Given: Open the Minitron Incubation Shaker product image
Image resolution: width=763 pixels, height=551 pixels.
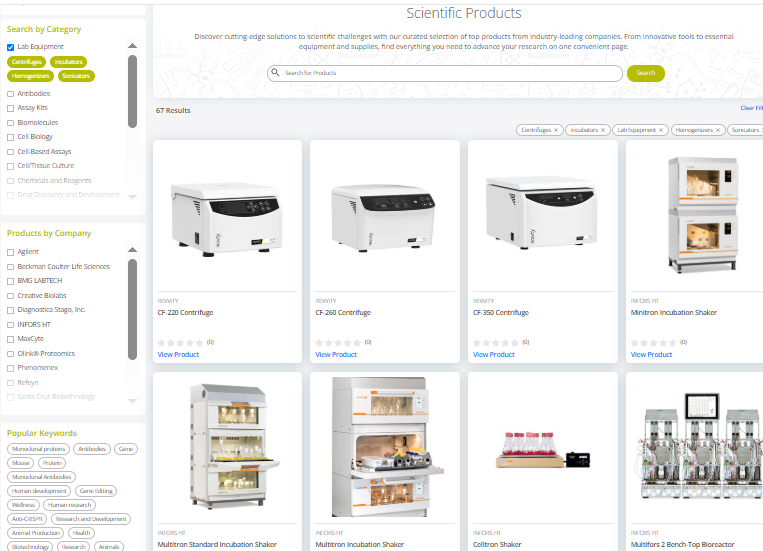Looking at the screenshot, I should click(x=703, y=215).
